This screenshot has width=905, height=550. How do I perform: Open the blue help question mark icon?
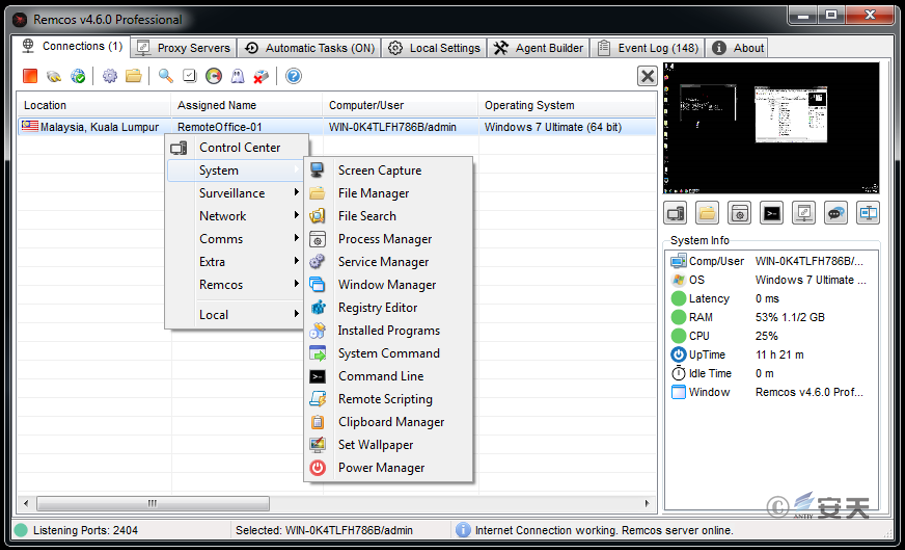293,76
